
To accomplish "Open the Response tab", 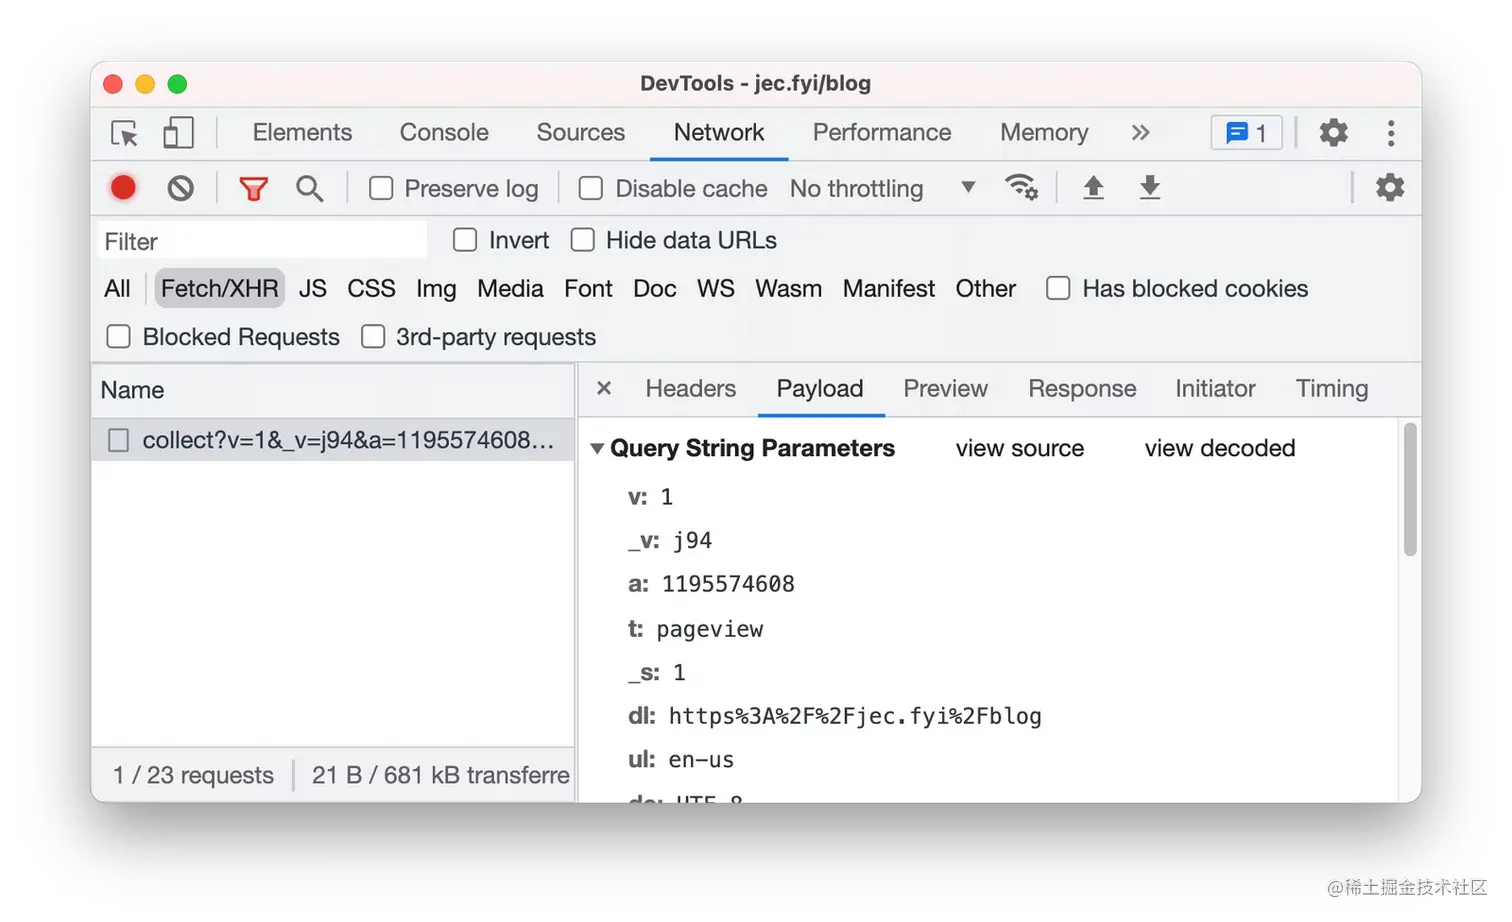I will pyautogui.click(x=1082, y=388).
